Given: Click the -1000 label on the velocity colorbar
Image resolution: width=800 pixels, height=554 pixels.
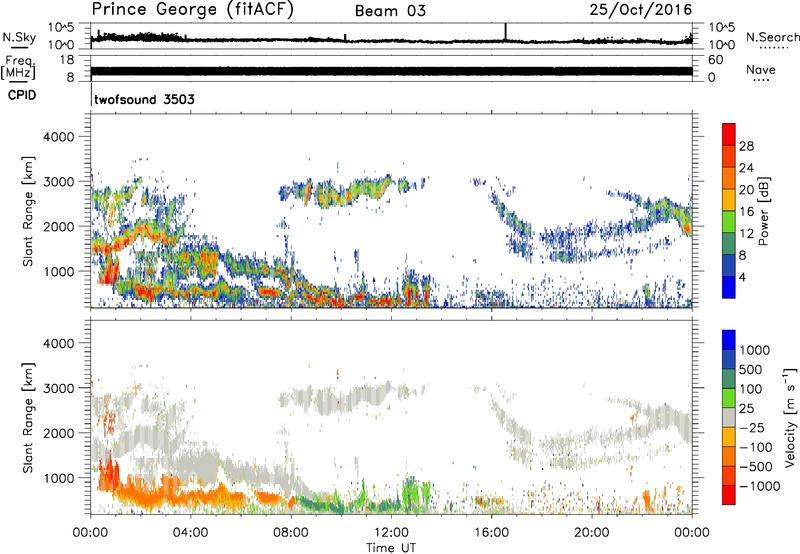Looking at the screenshot, I should 759,486.
